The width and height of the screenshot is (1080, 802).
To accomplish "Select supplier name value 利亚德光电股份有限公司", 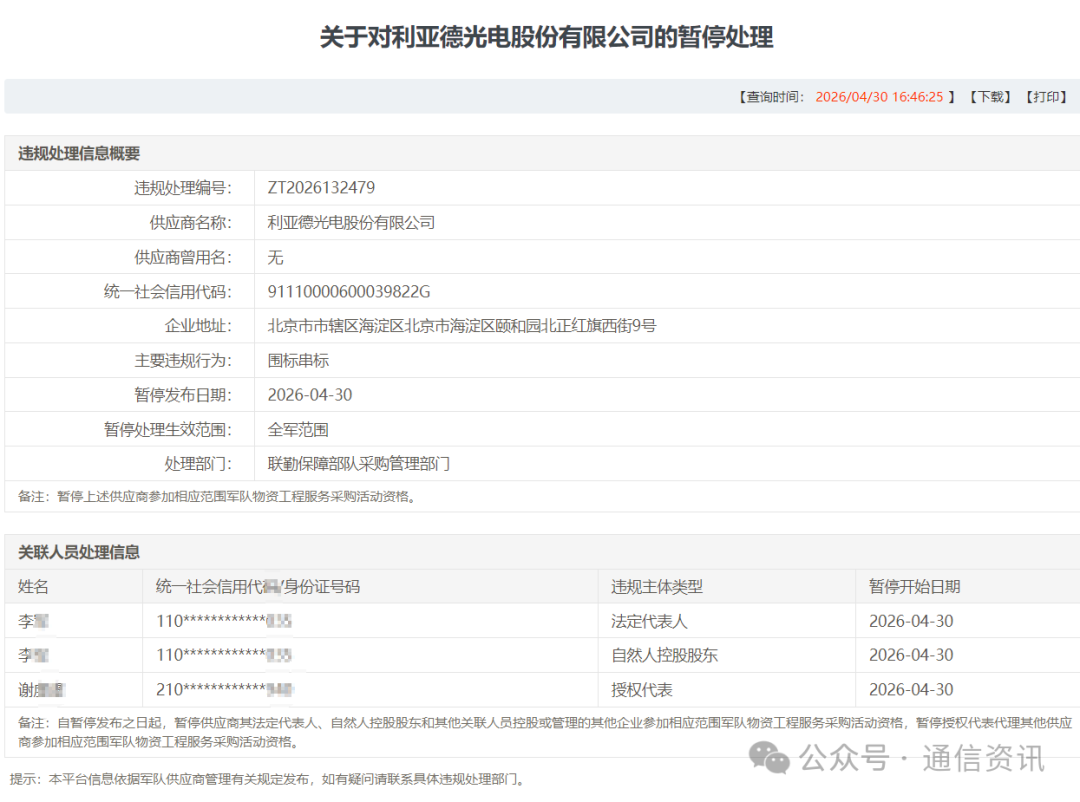I will 351,223.
